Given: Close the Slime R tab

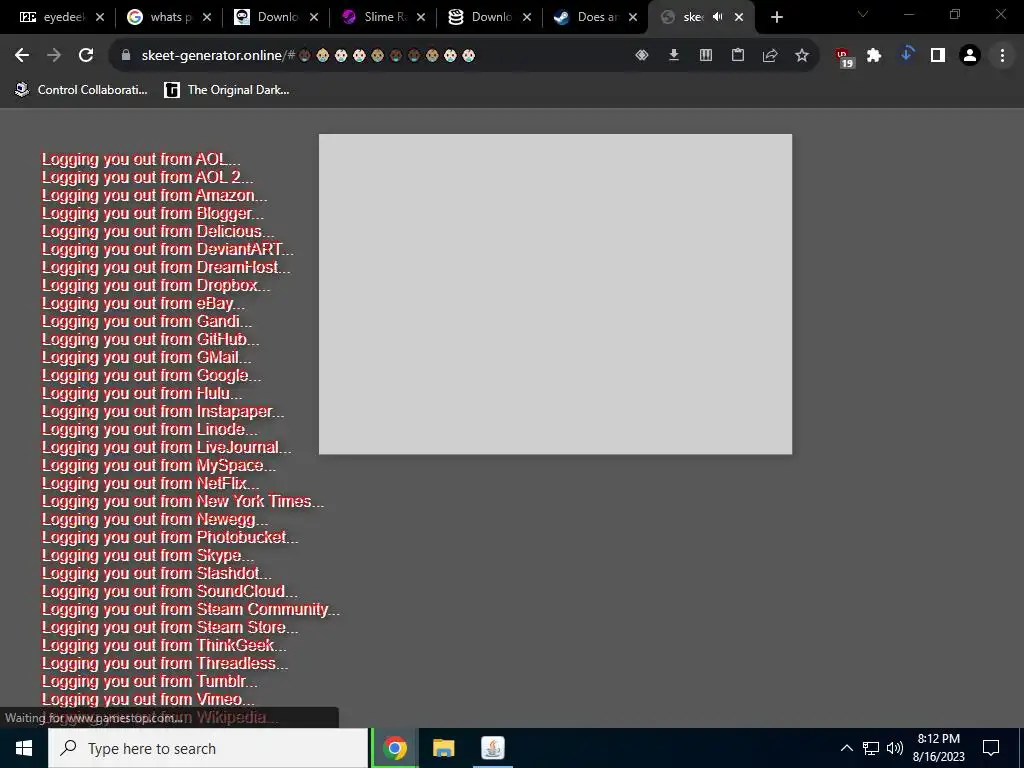Looking at the screenshot, I should pyautogui.click(x=421, y=17).
